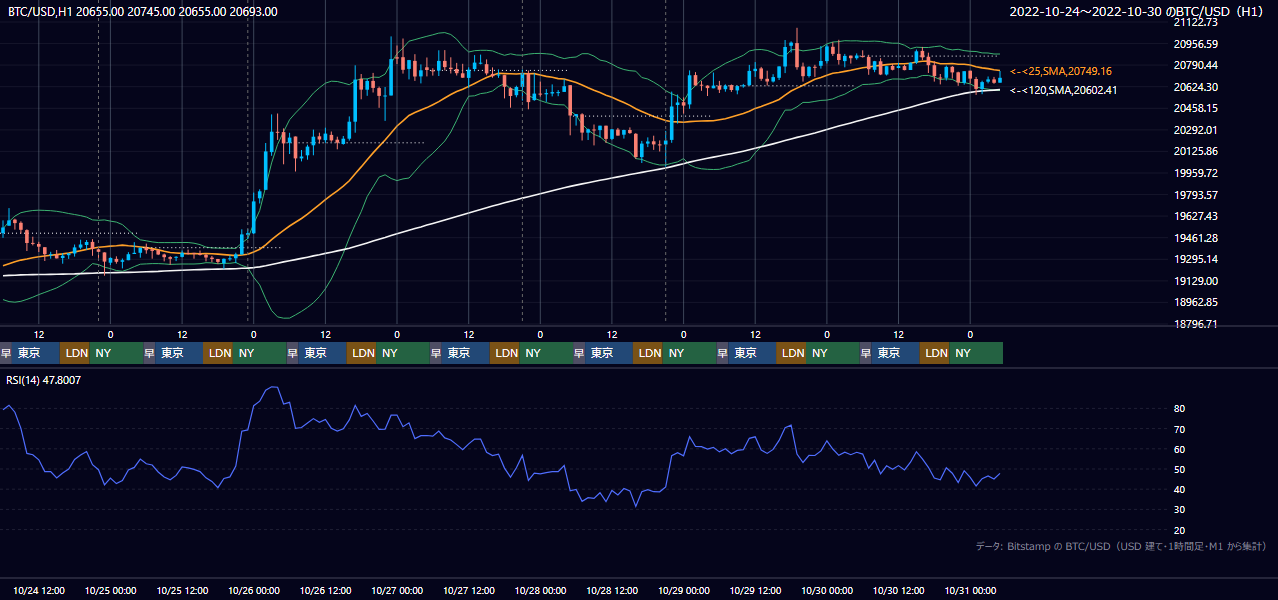The height and width of the screenshot is (600, 1278).
Task: Click the 10/25 00:00 time axis label
Action: [x=111, y=591]
